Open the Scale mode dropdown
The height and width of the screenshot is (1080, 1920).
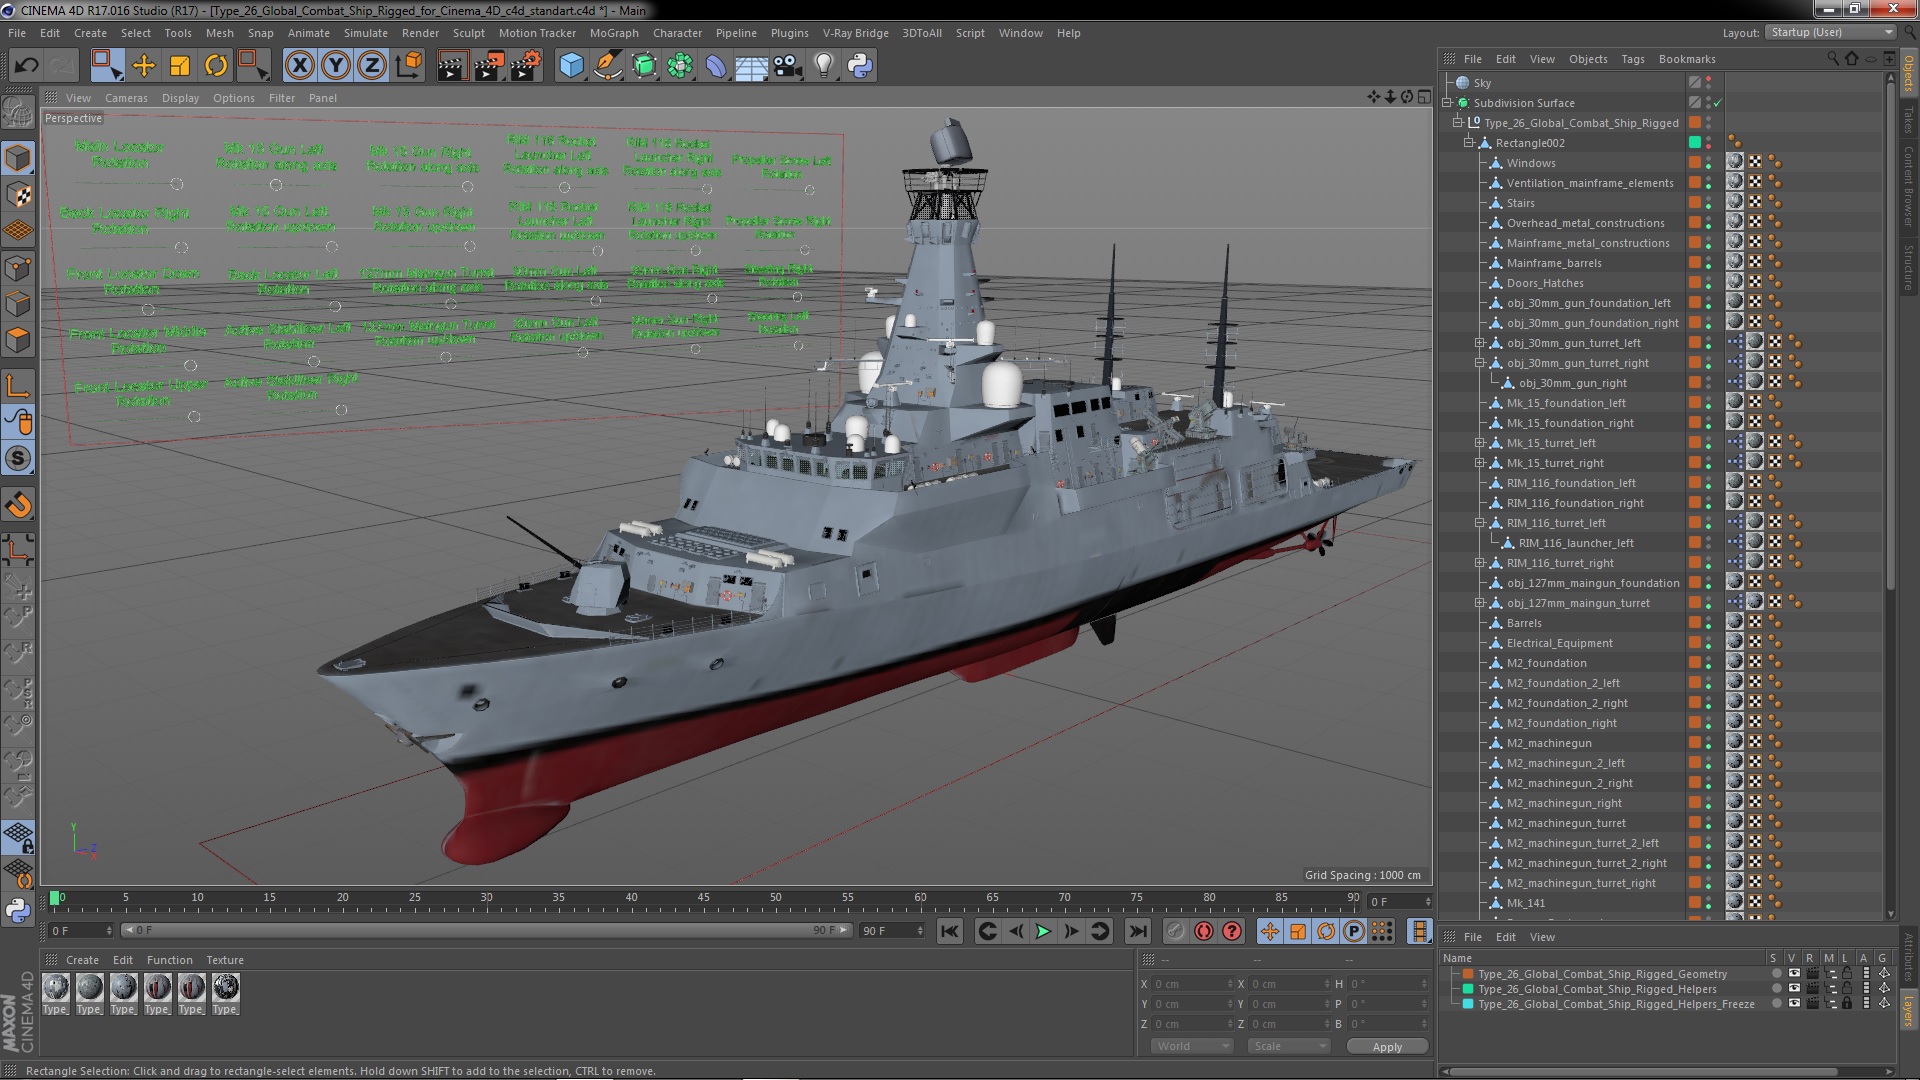[1288, 1046]
